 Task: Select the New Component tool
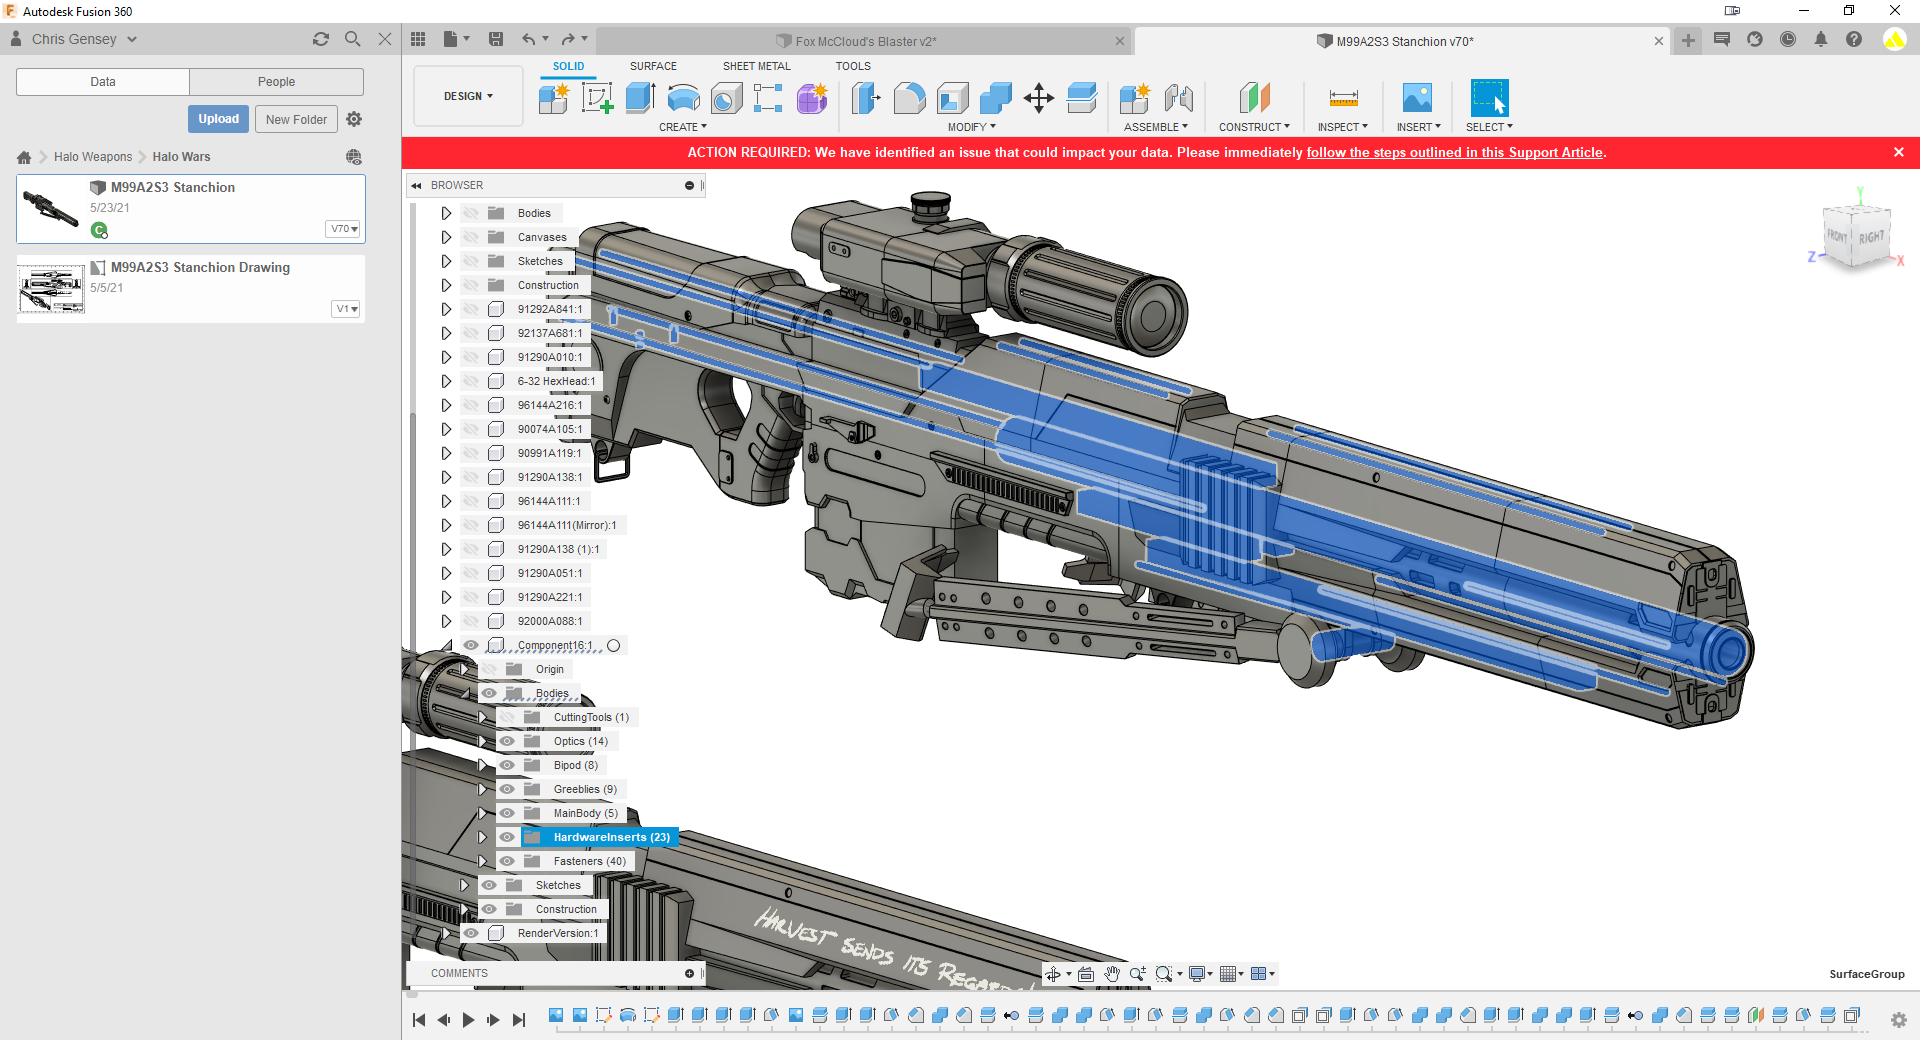click(553, 98)
